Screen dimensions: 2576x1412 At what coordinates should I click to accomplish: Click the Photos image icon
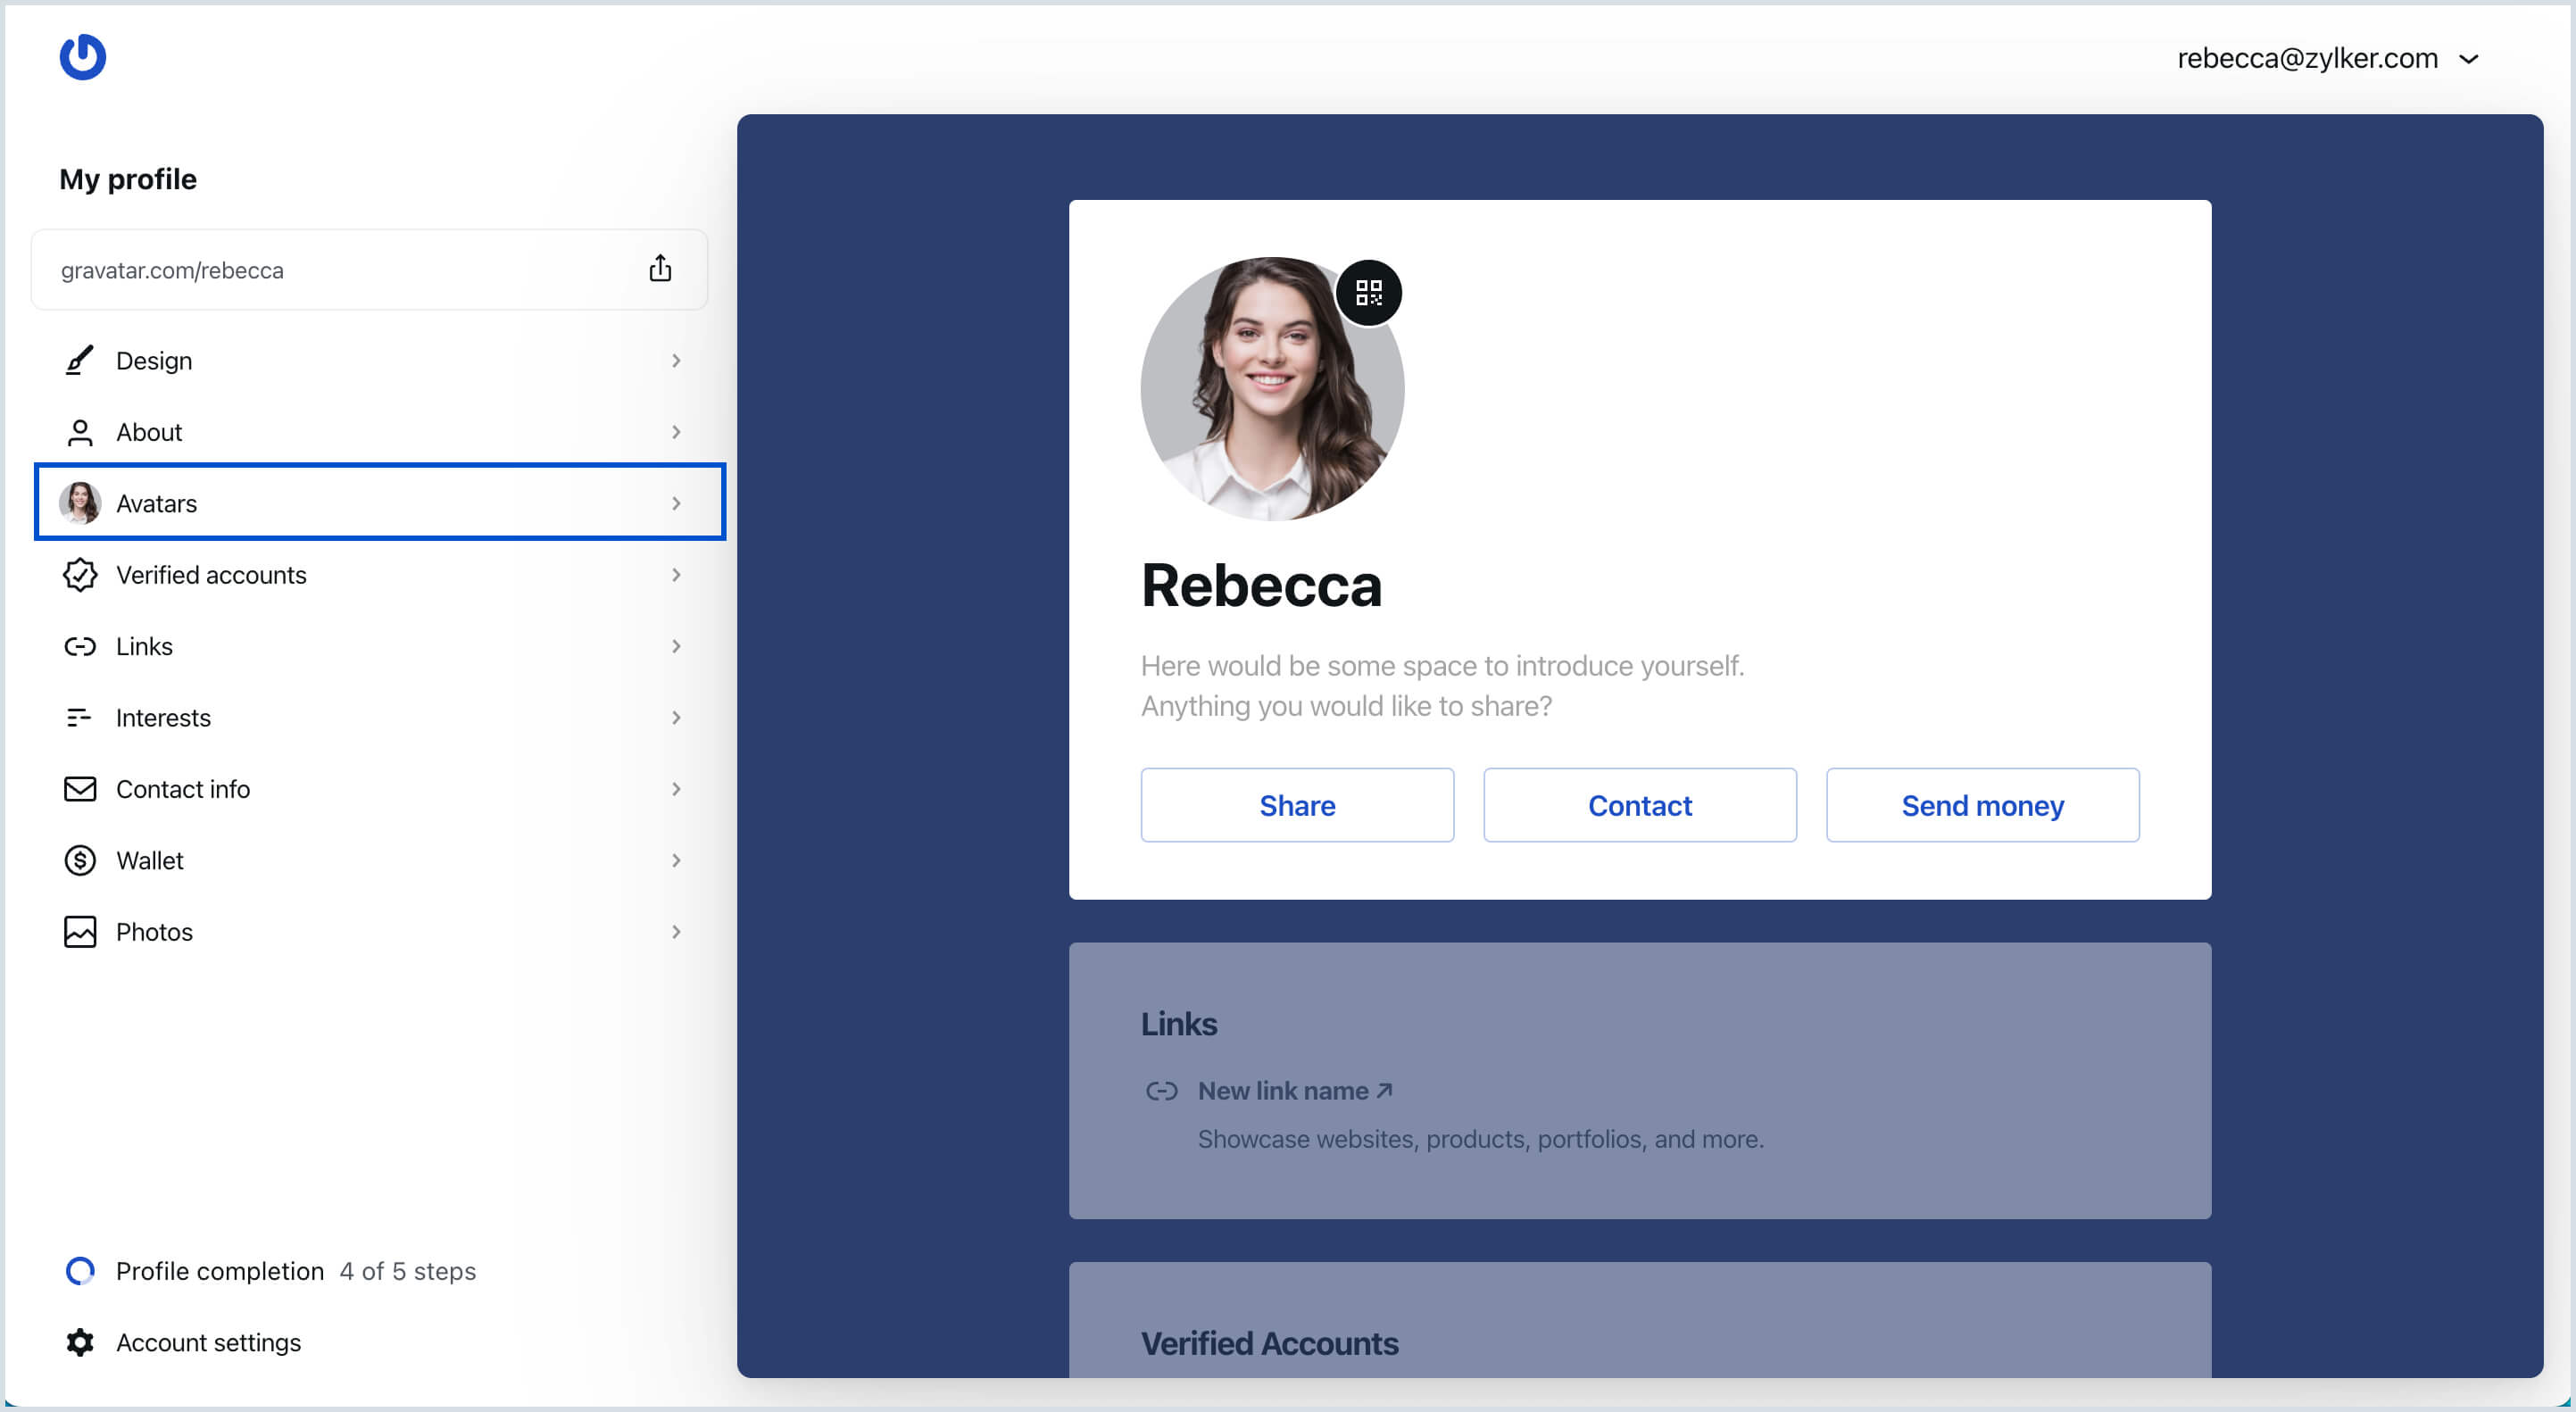(x=79, y=931)
